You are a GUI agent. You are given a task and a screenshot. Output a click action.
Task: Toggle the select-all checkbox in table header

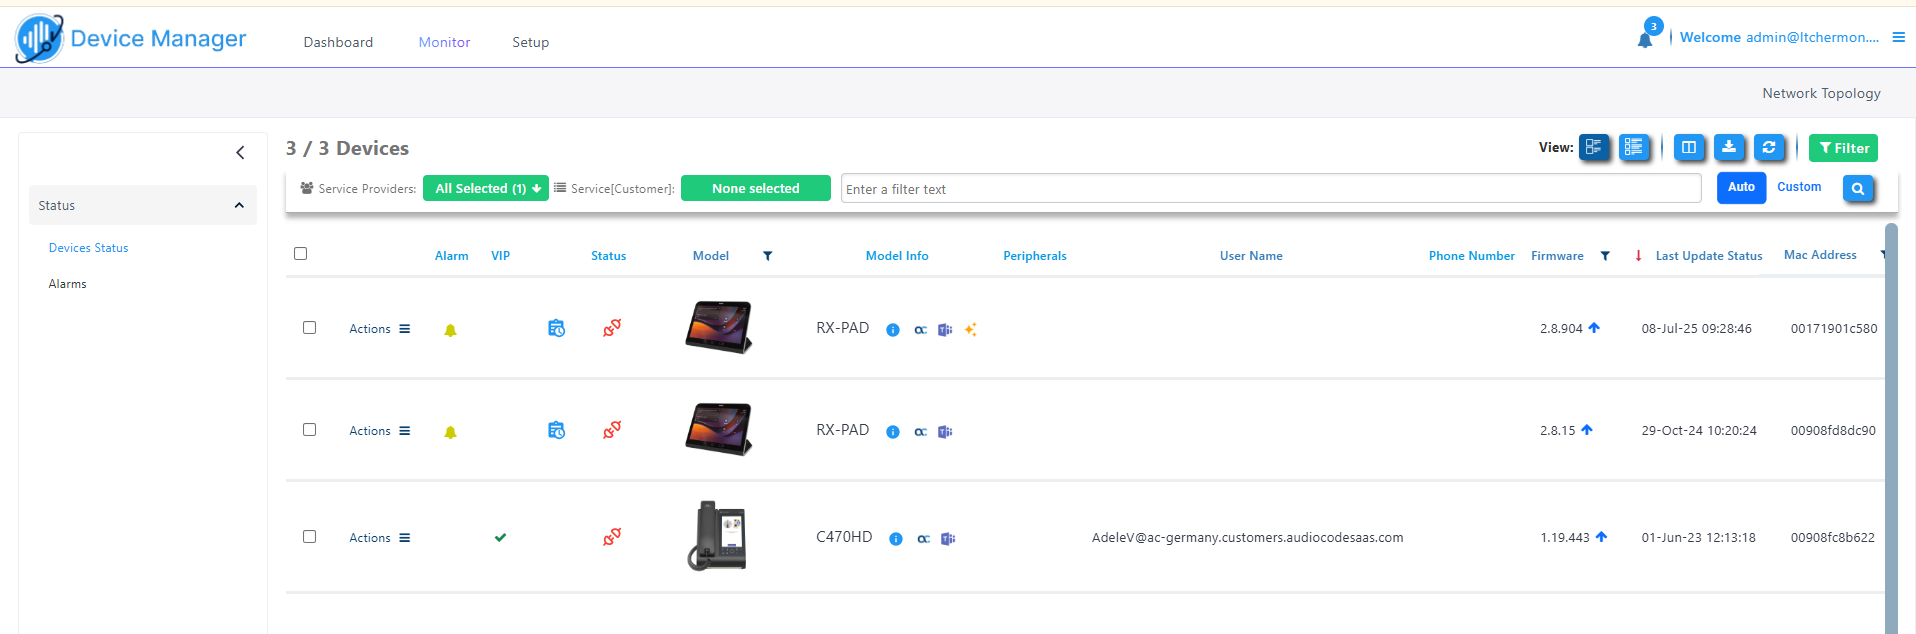click(x=301, y=254)
